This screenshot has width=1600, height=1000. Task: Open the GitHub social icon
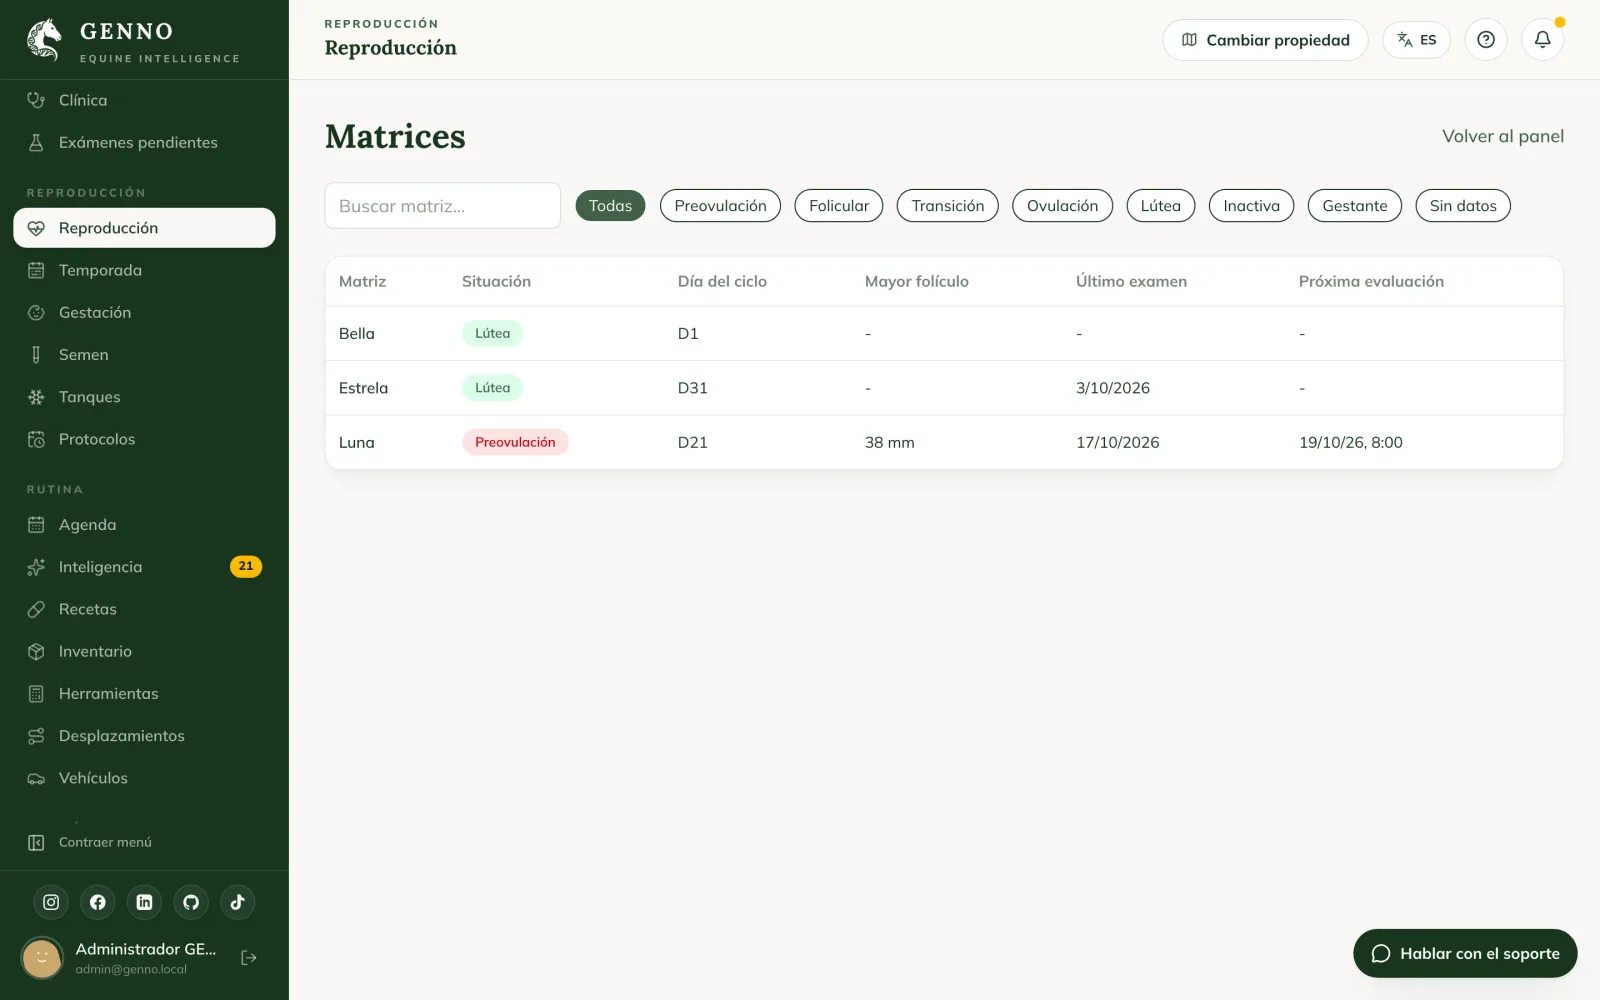tap(191, 902)
